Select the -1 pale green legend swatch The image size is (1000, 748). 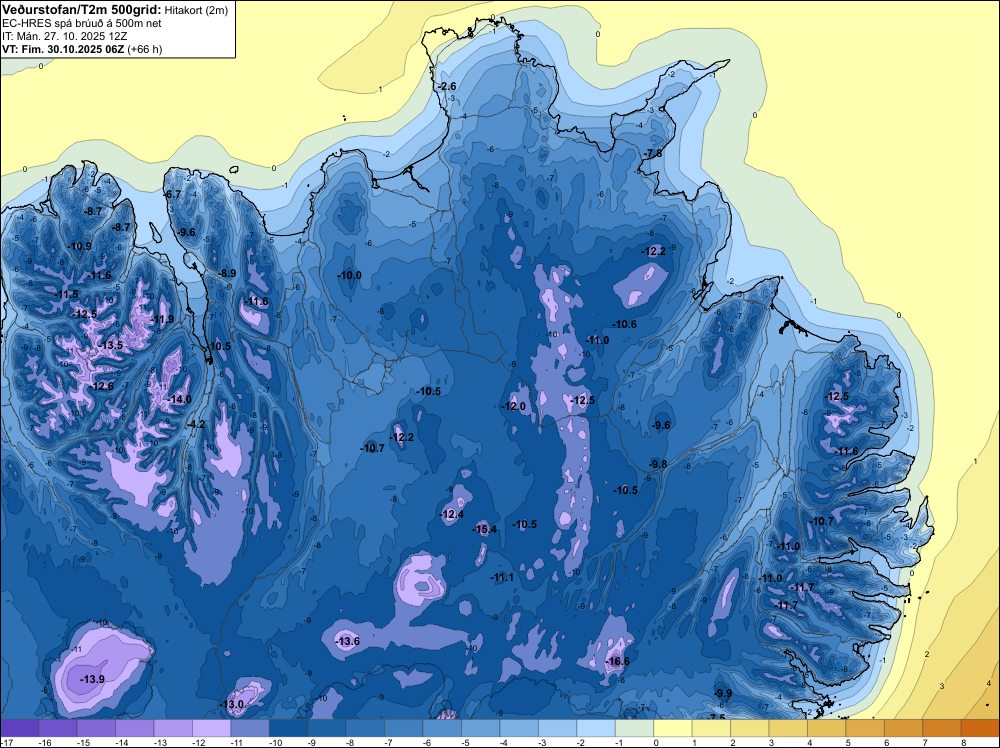click(x=635, y=728)
